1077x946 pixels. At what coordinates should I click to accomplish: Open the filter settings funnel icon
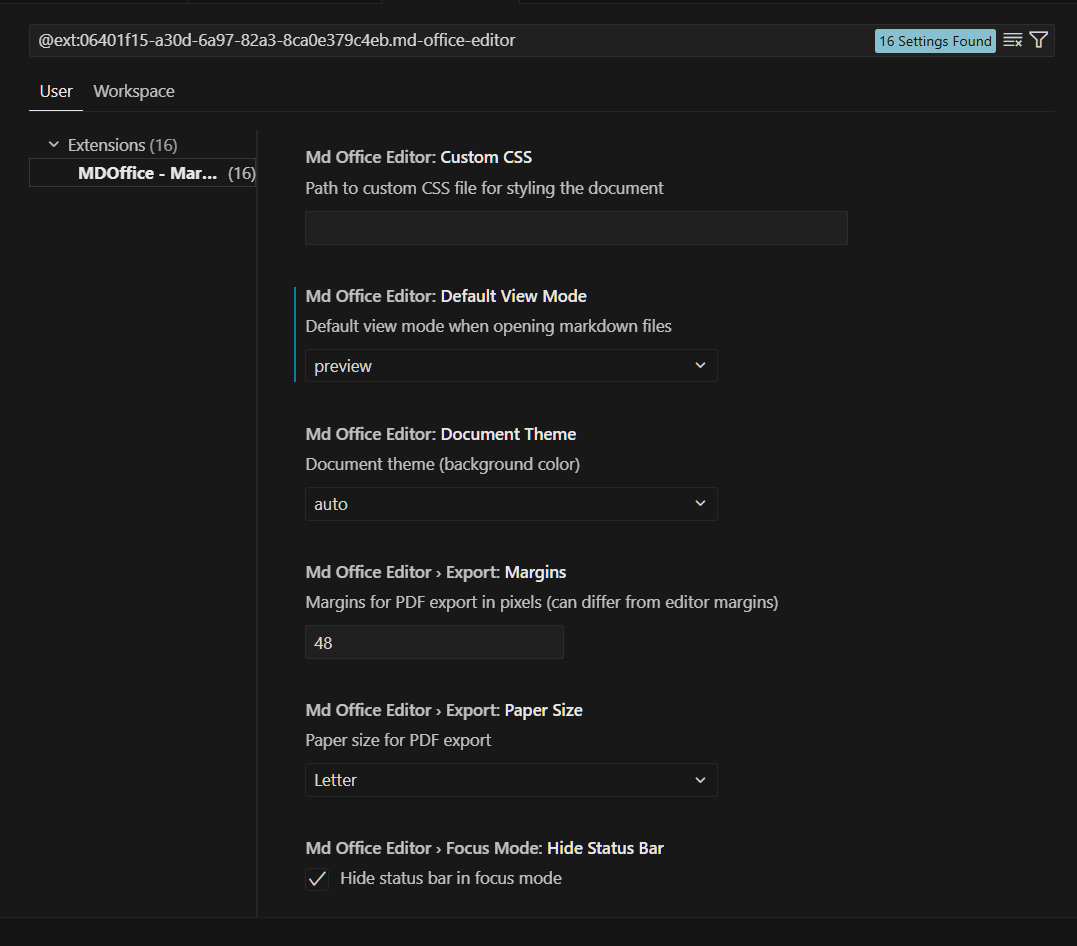coord(1038,40)
